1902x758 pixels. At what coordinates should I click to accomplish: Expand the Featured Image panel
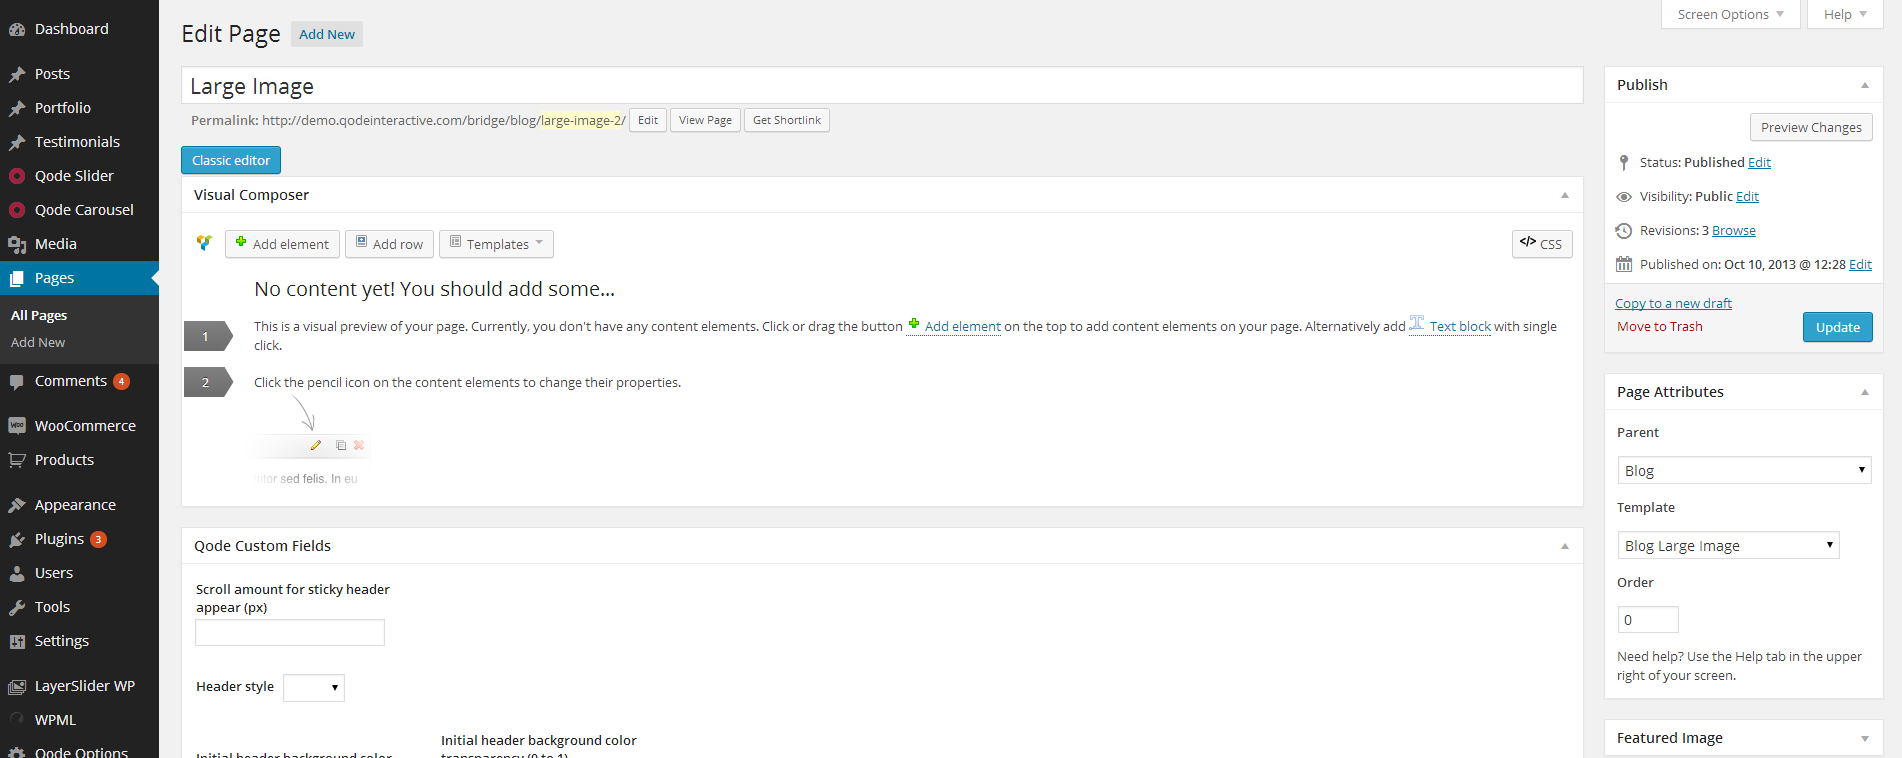[x=1864, y=738]
